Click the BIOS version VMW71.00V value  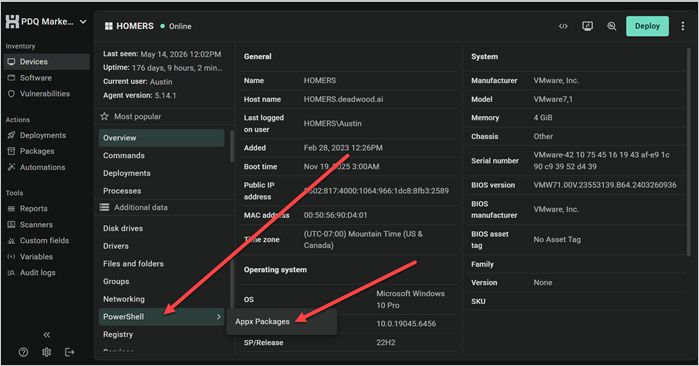[605, 185]
